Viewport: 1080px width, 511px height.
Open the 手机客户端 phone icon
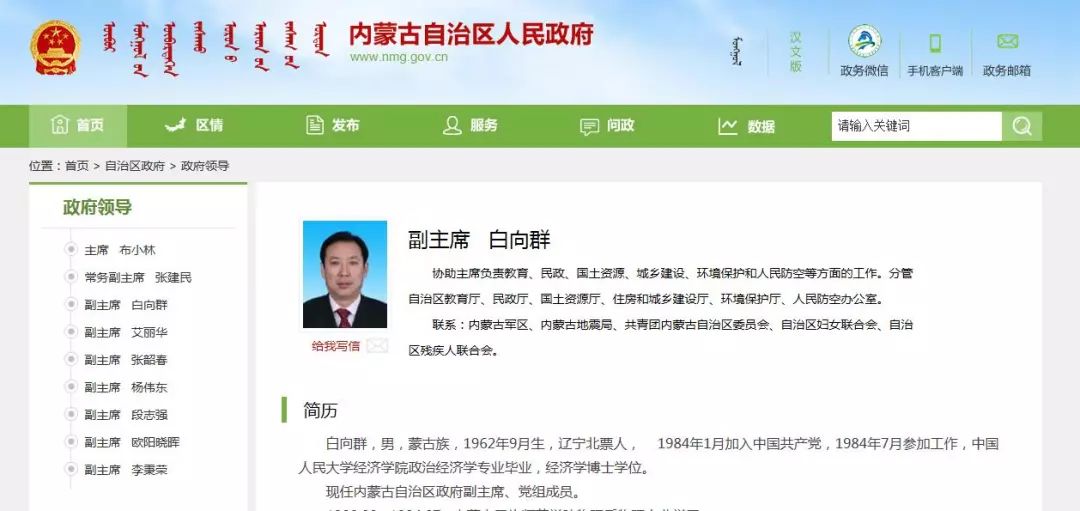click(935, 43)
